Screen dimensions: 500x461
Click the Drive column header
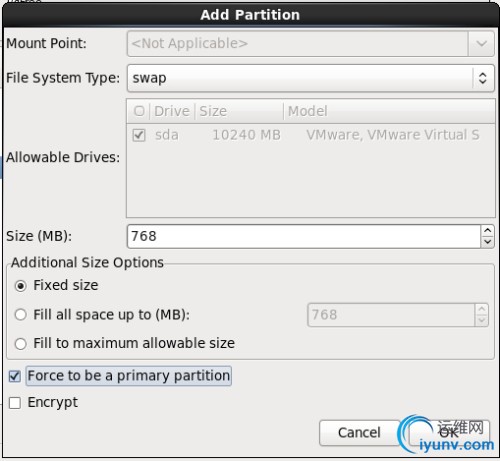pos(172,111)
